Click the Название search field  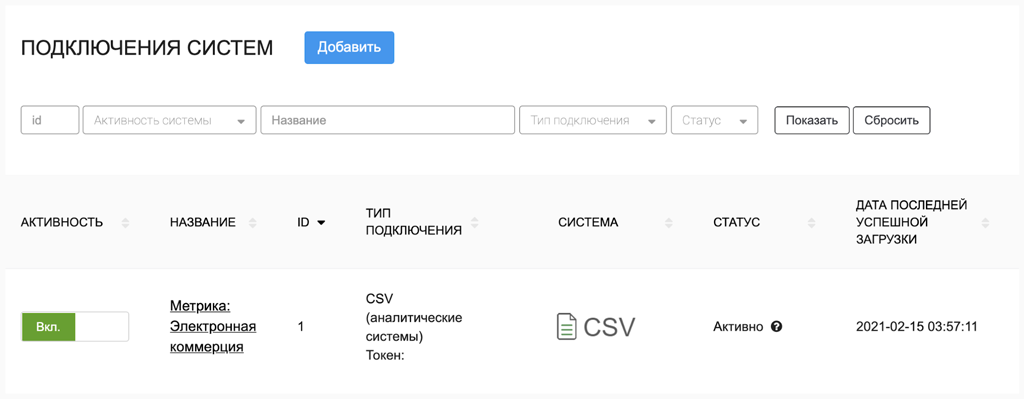(387, 120)
